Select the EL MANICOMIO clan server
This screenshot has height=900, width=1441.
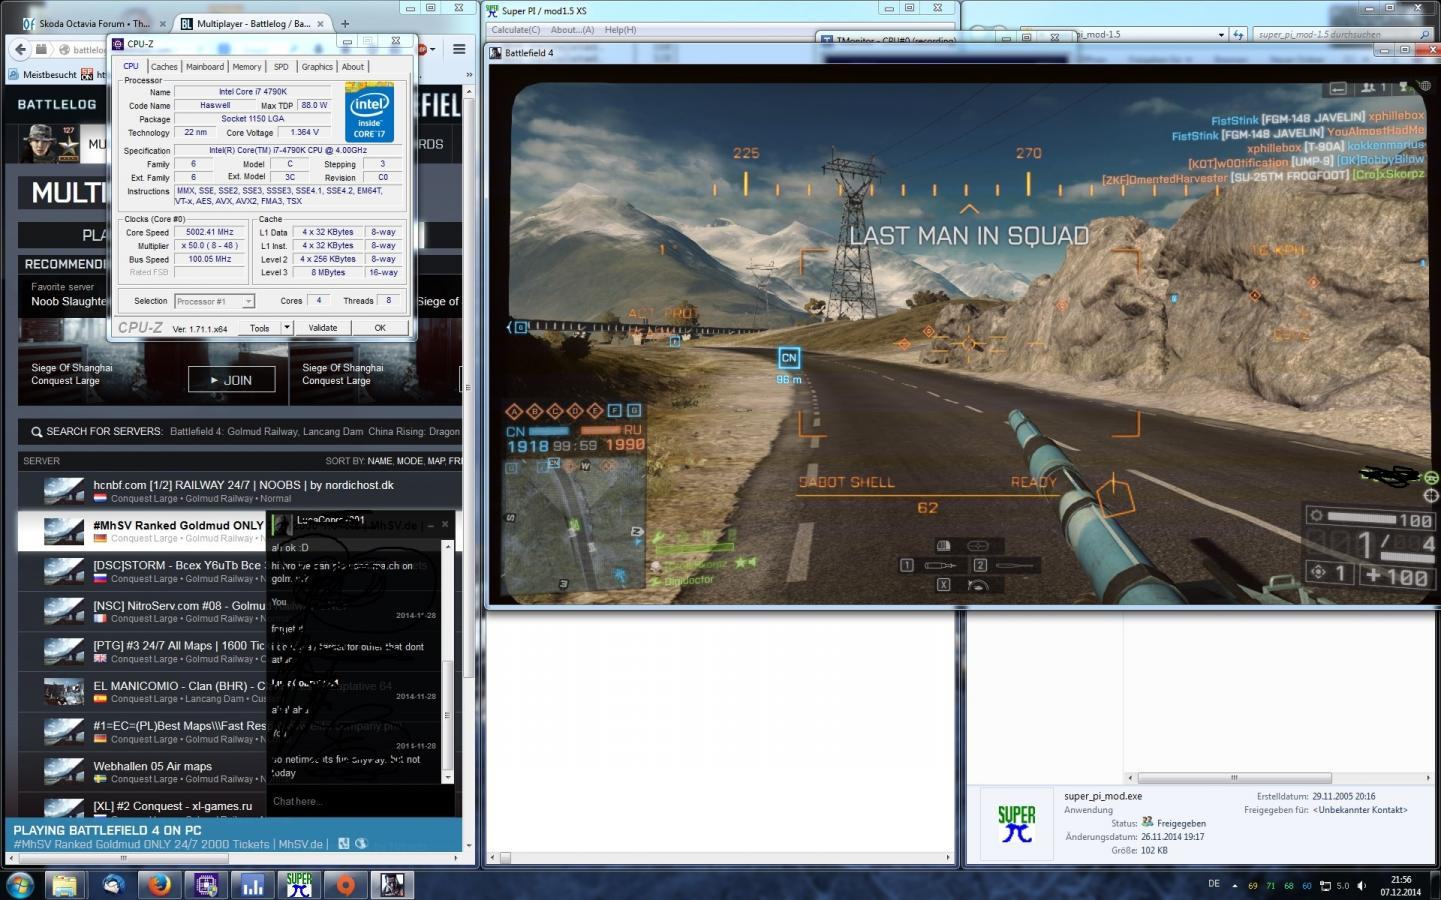tap(141, 691)
